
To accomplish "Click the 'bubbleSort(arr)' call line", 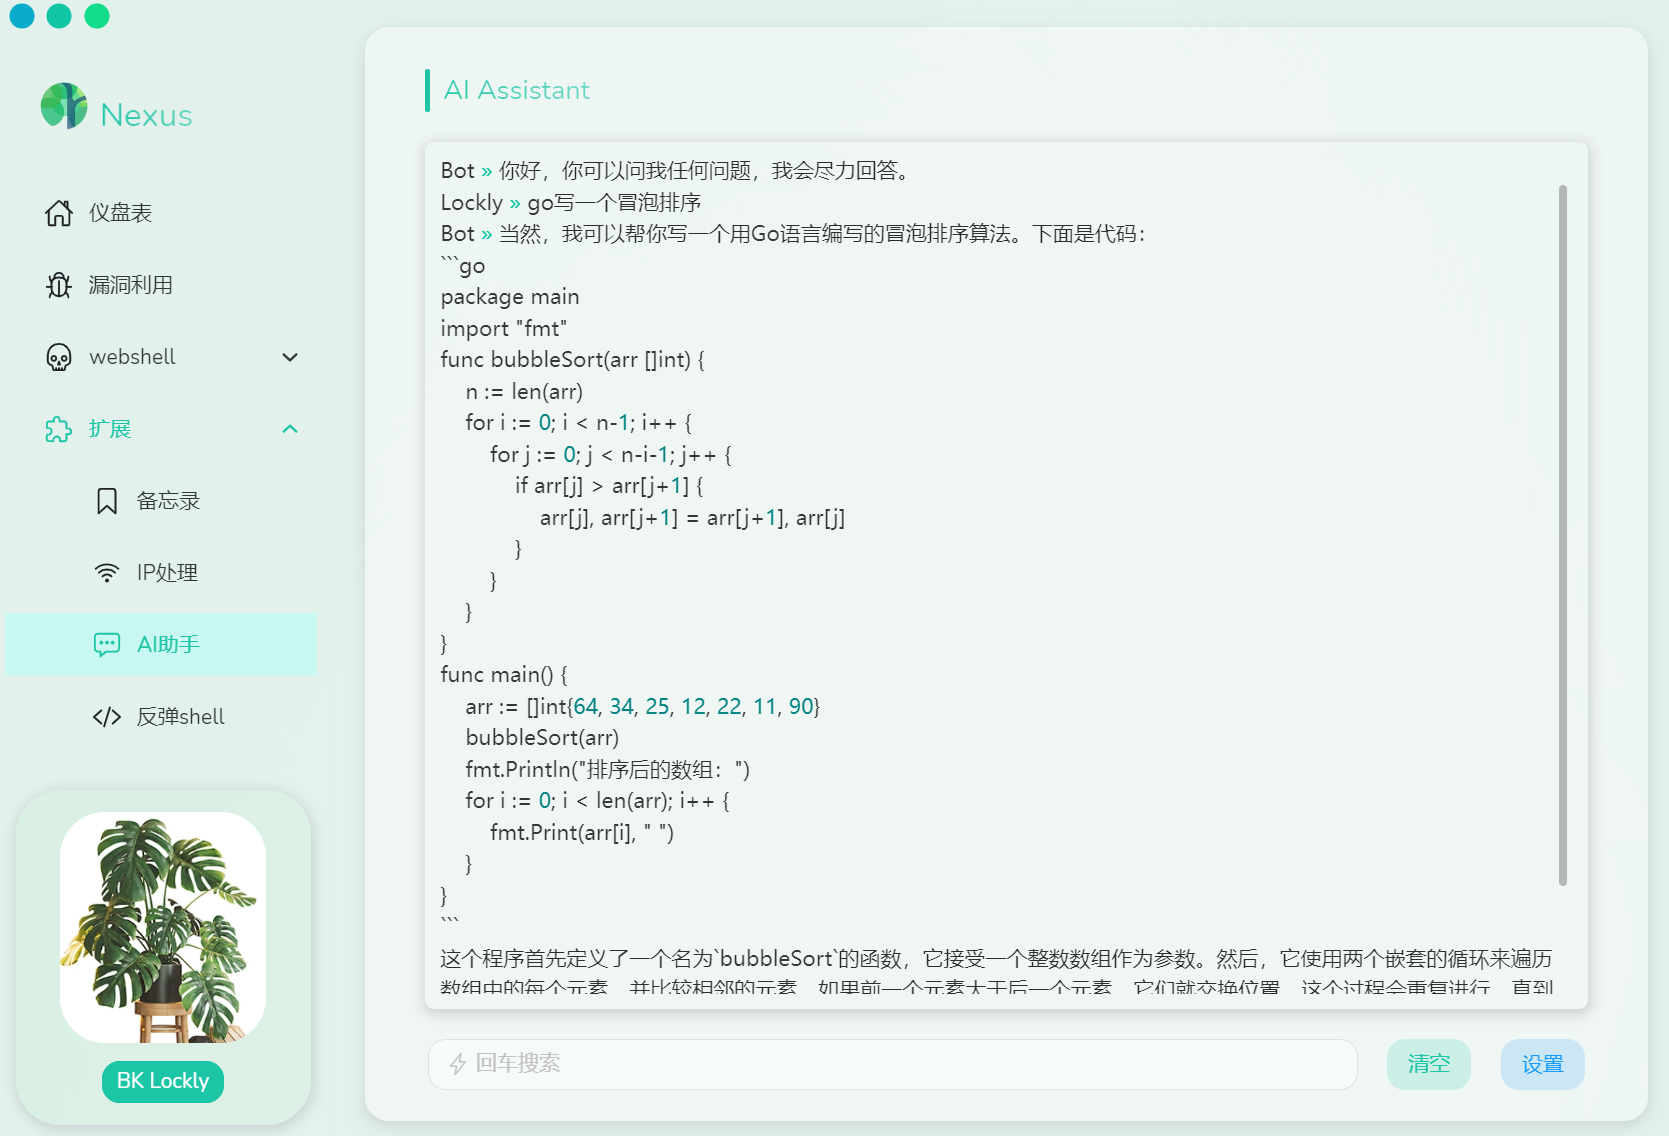I will click(x=542, y=738).
